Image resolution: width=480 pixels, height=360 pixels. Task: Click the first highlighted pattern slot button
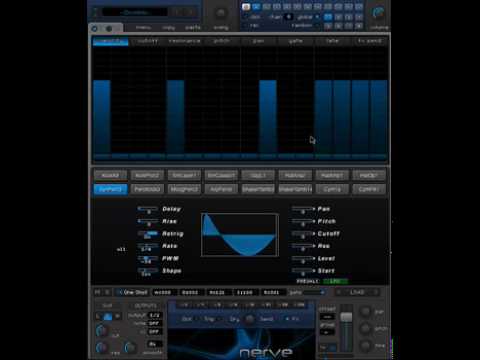(246, 6)
